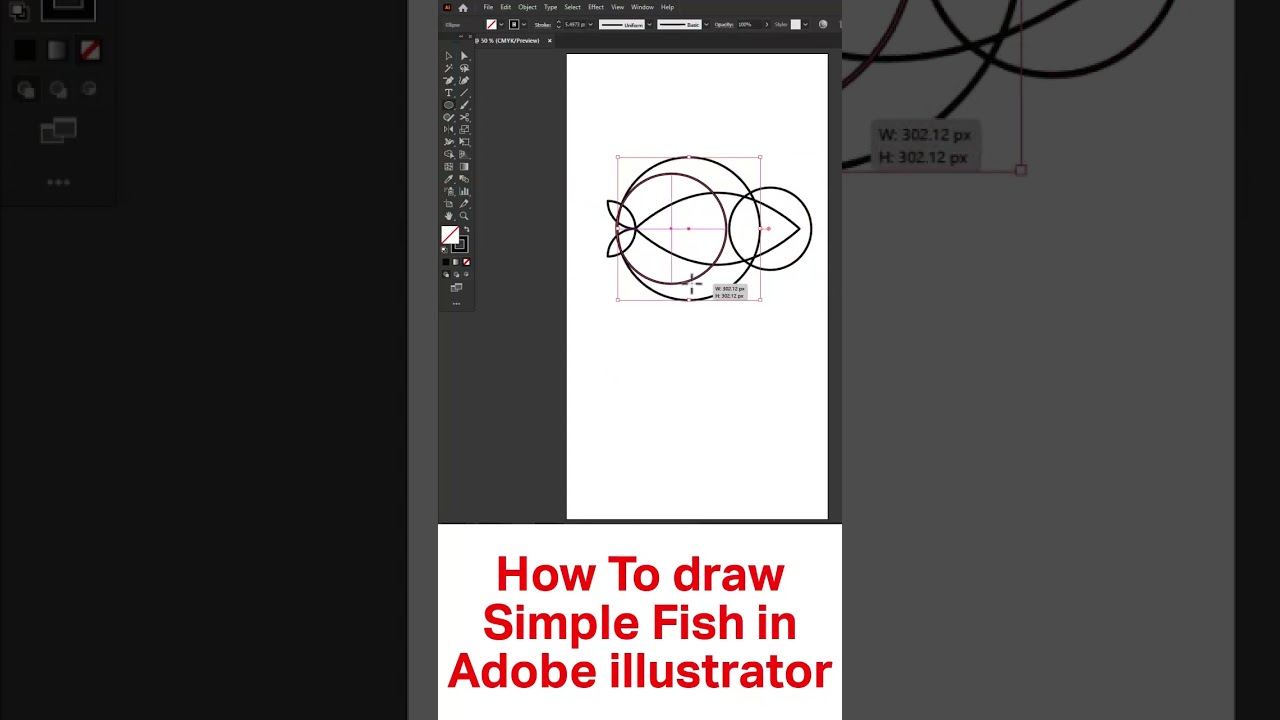The image size is (1280, 720).
Task: Select the Hand tool
Action: (x=449, y=216)
